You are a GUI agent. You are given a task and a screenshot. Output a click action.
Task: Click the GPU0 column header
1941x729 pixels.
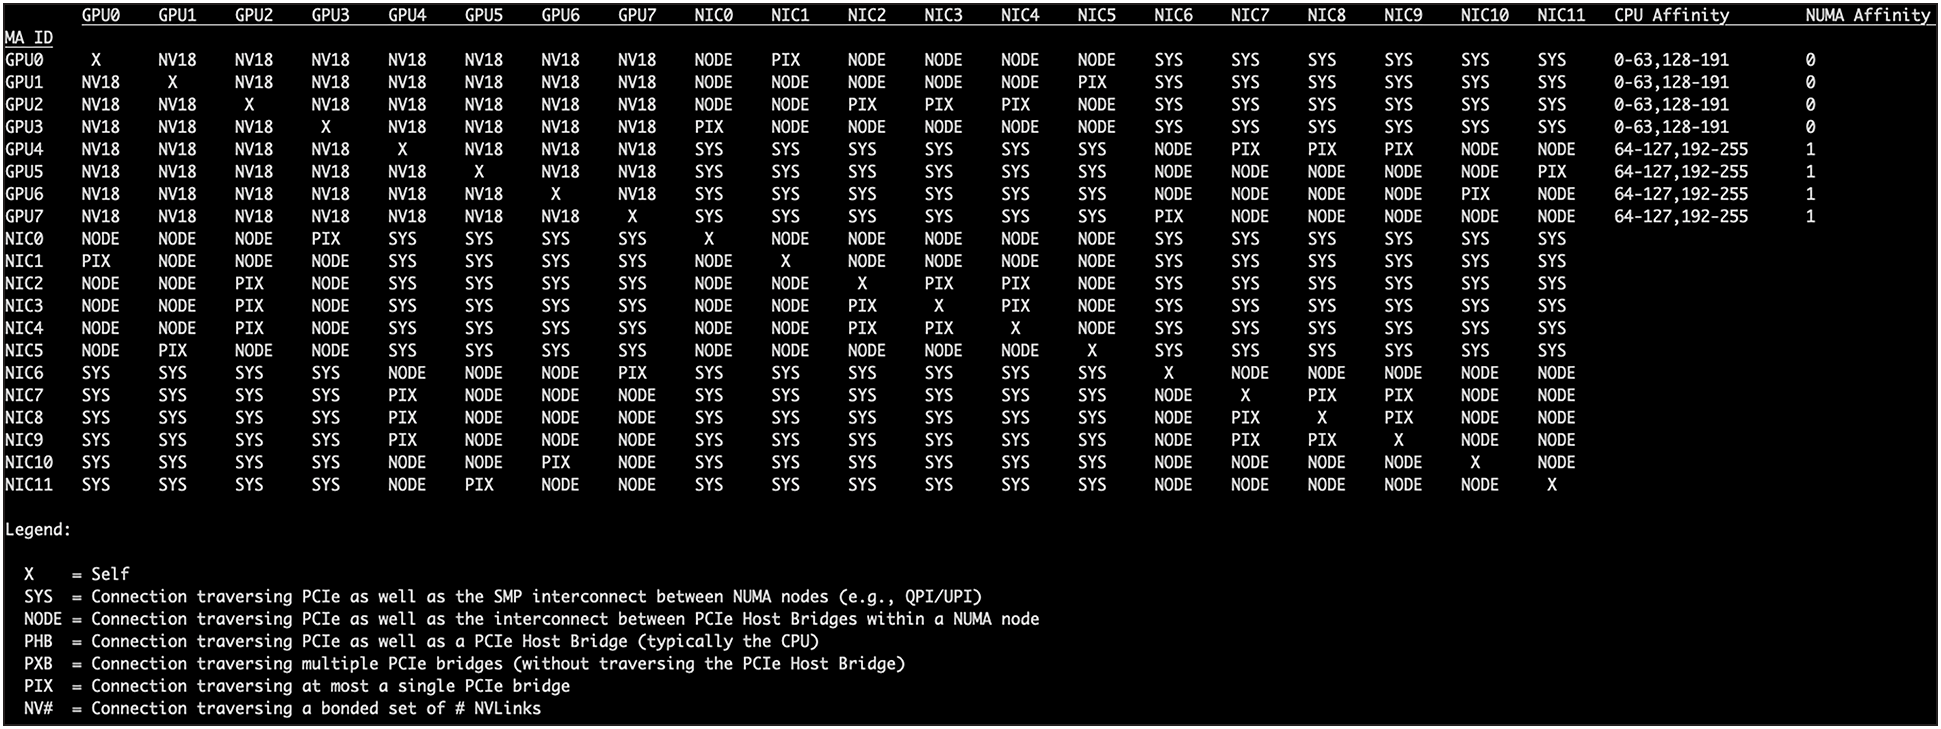pyautogui.click(x=100, y=15)
